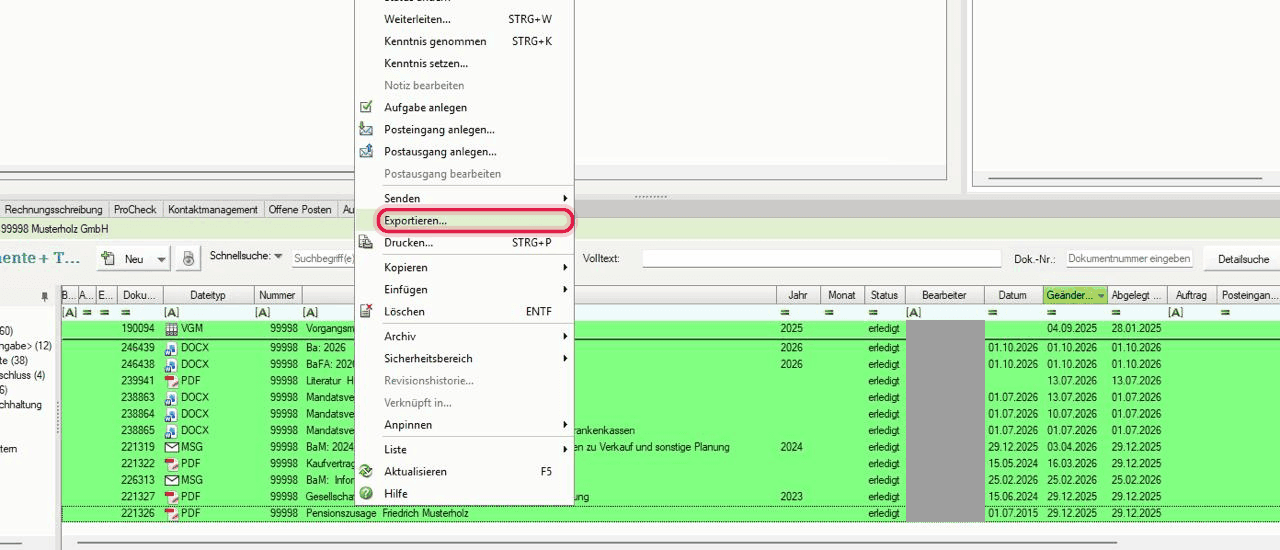Viewport: 1280px width, 550px height.
Task: Sort by the Auftrag column header
Action: (1191, 296)
